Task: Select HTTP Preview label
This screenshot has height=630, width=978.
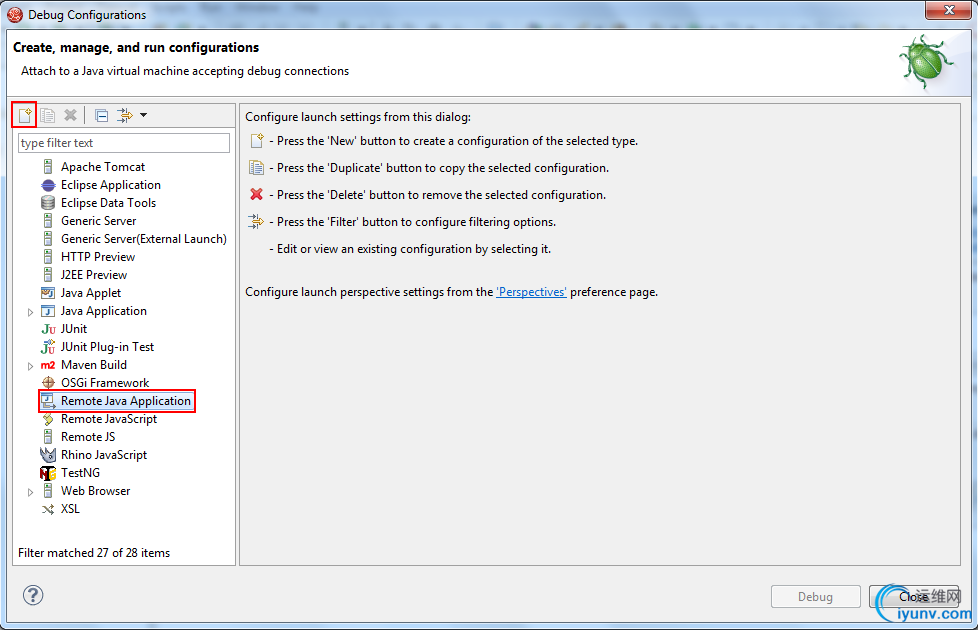Action: (x=98, y=257)
